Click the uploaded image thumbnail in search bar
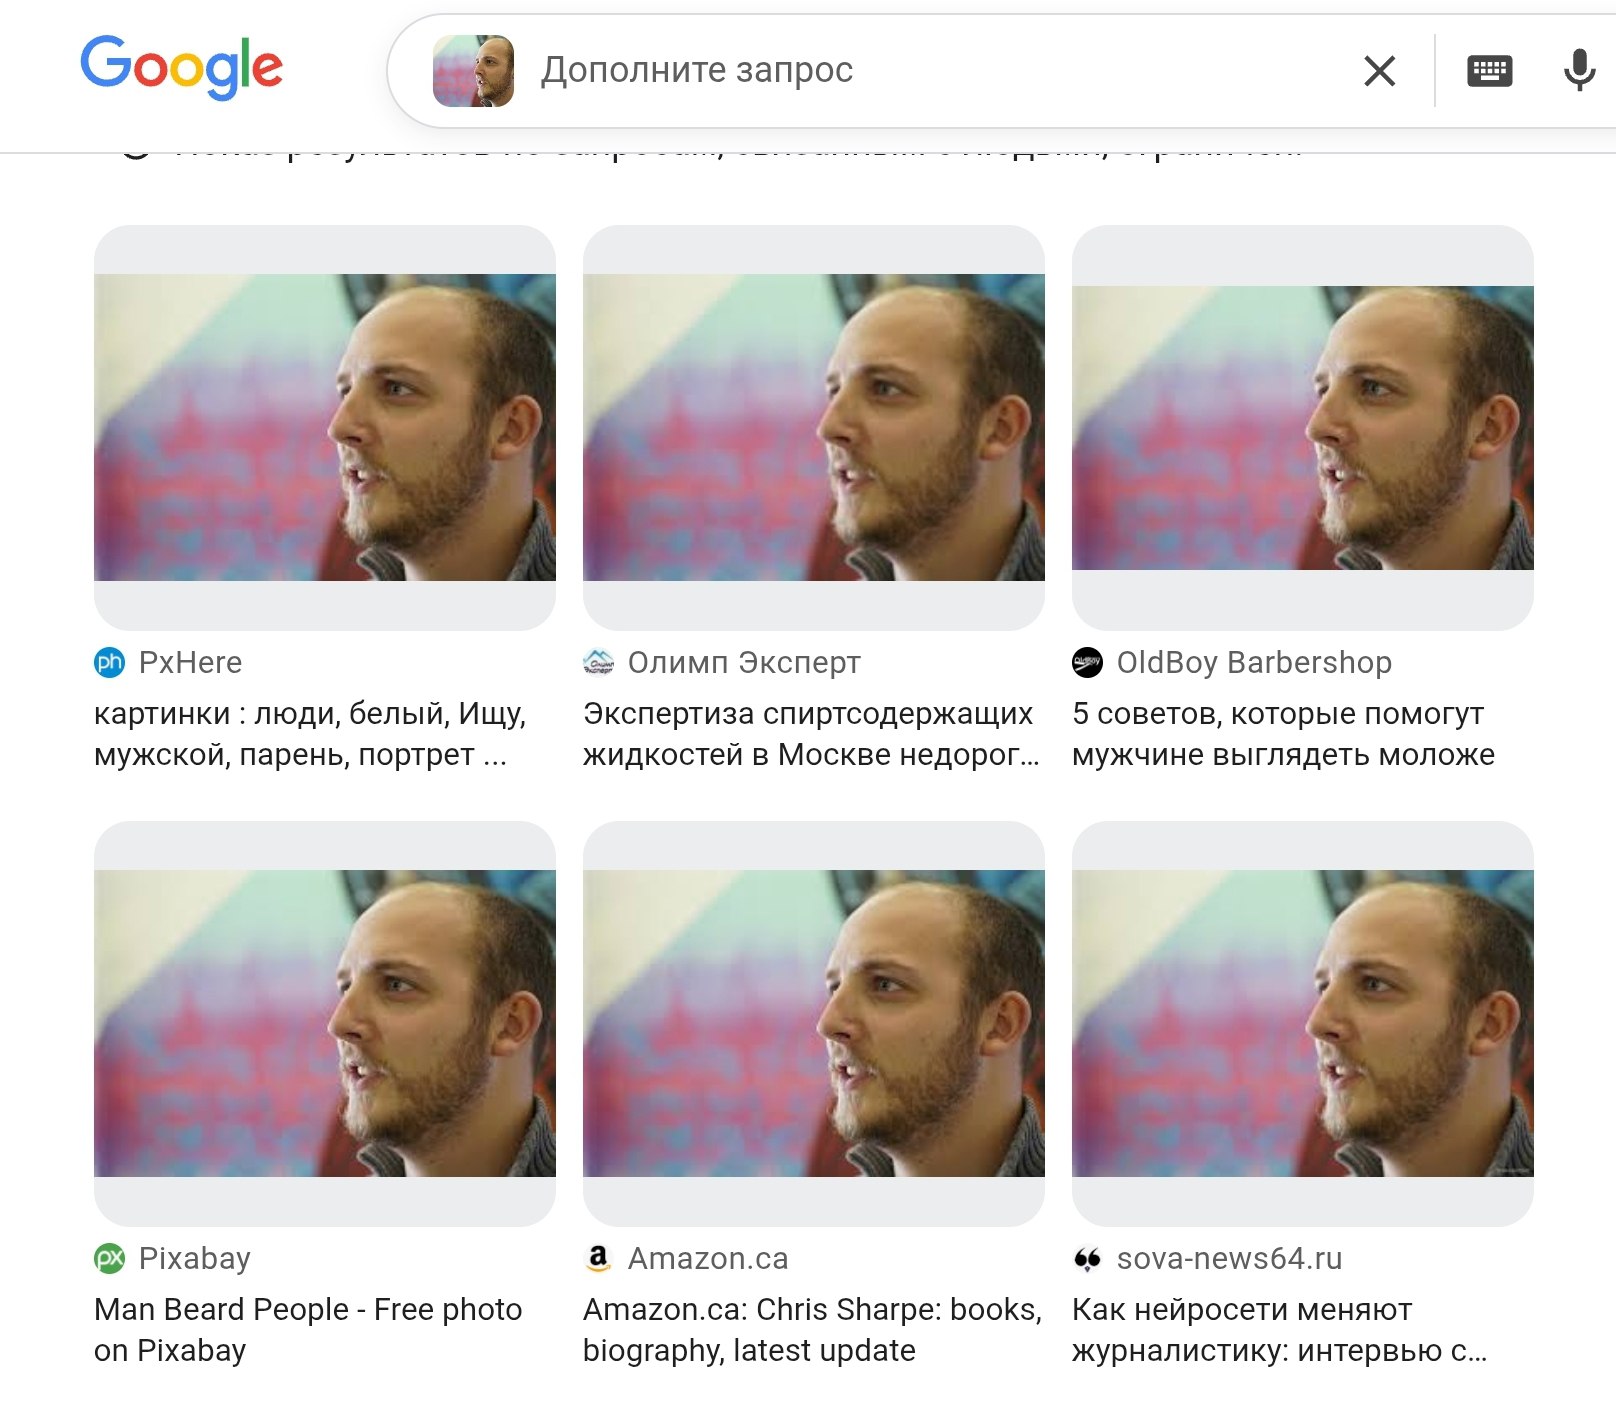This screenshot has height=1406, width=1616. pyautogui.click(x=473, y=71)
